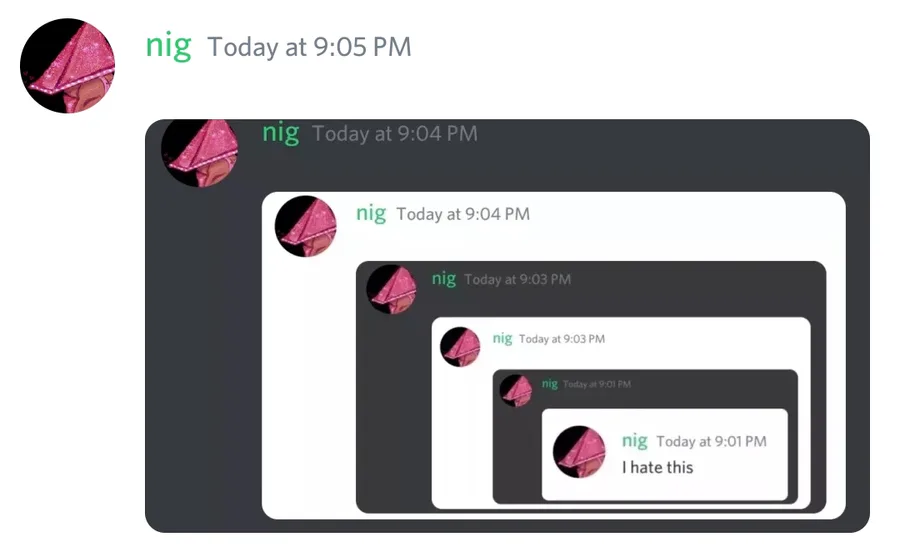Open the outermost dark embedded image
Screen dimensions: 900x547
[x=507, y=326]
